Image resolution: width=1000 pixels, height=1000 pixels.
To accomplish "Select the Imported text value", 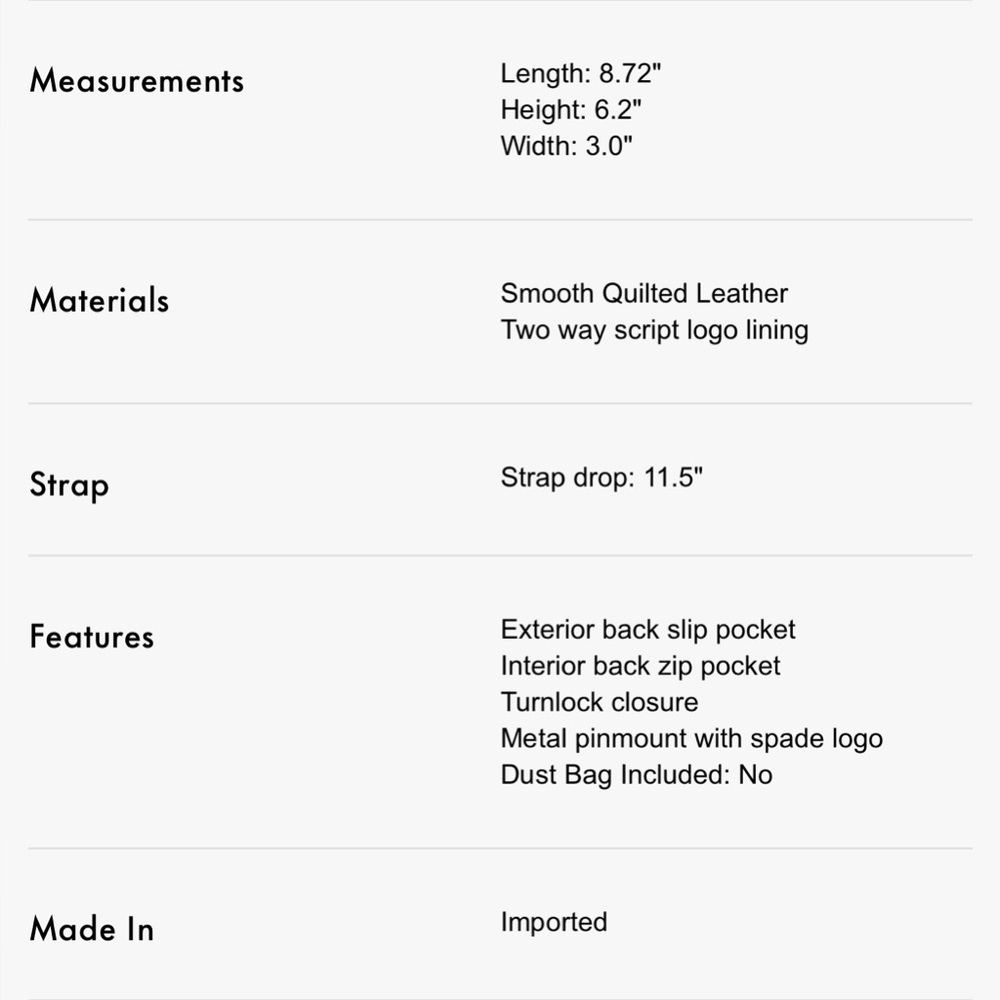I will click(x=553, y=922).
